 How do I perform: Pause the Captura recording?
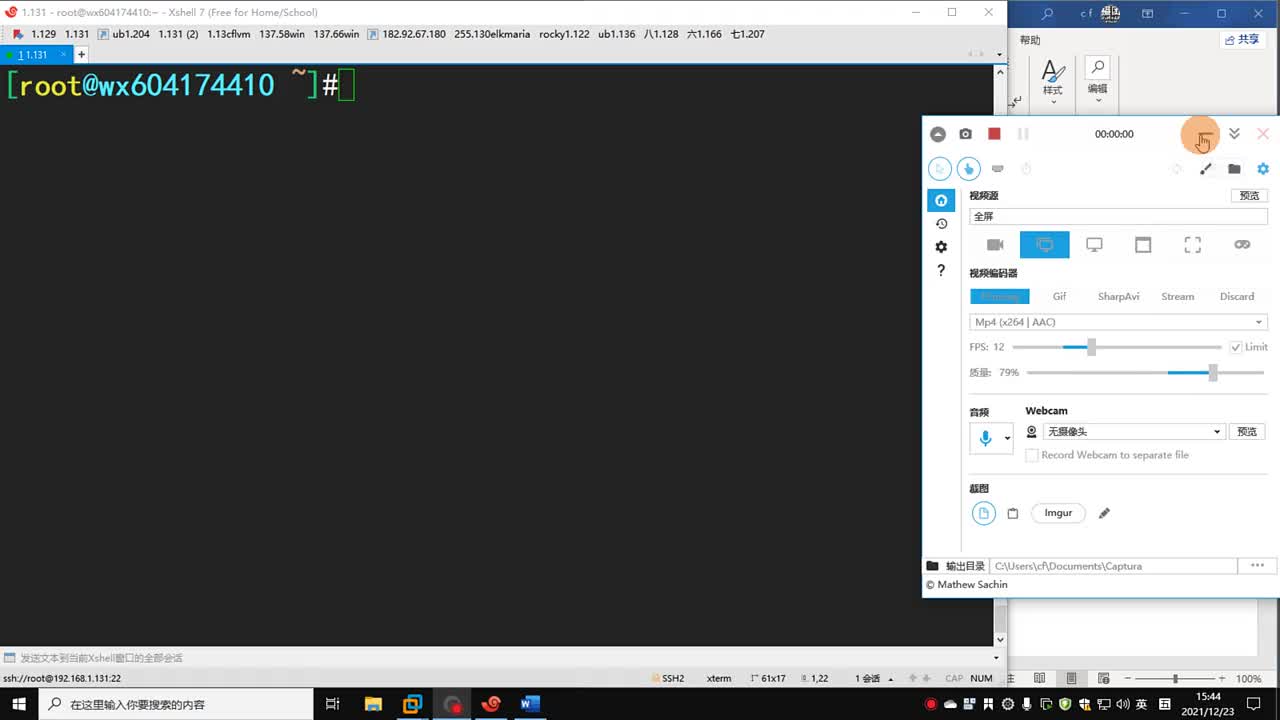tap(1023, 134)
